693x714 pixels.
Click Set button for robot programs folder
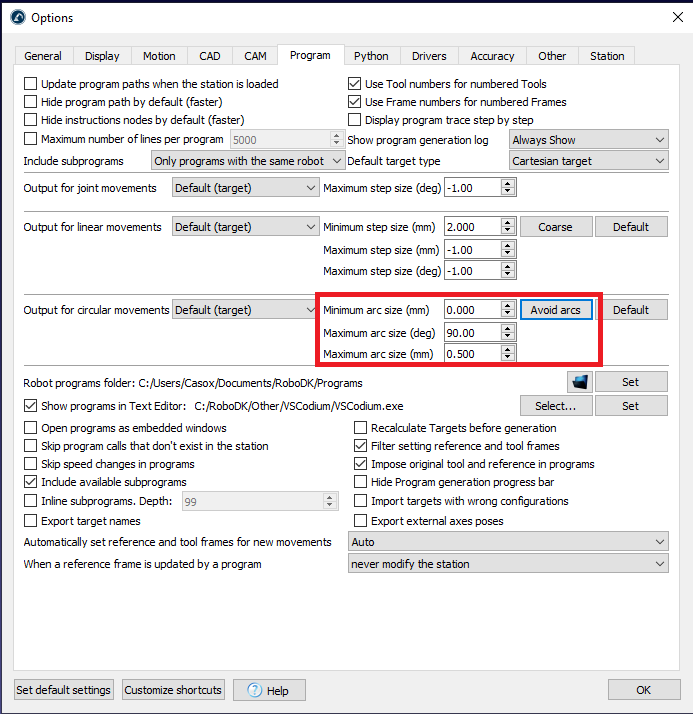[631, 382]
